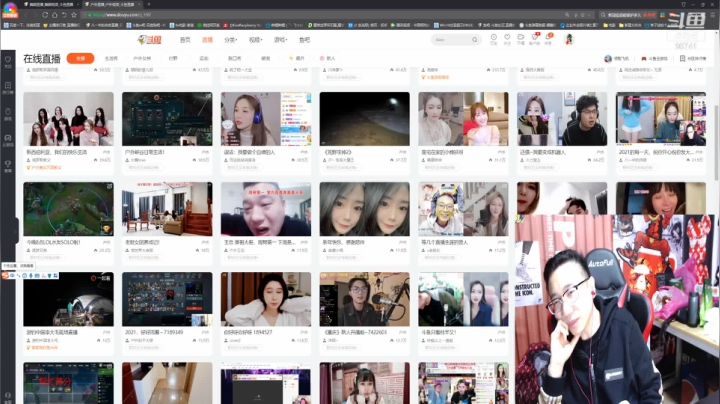Open the twin girl faces stream thumbnail
The width and height of the screenshot is (720, 404).
coord(365,209)
